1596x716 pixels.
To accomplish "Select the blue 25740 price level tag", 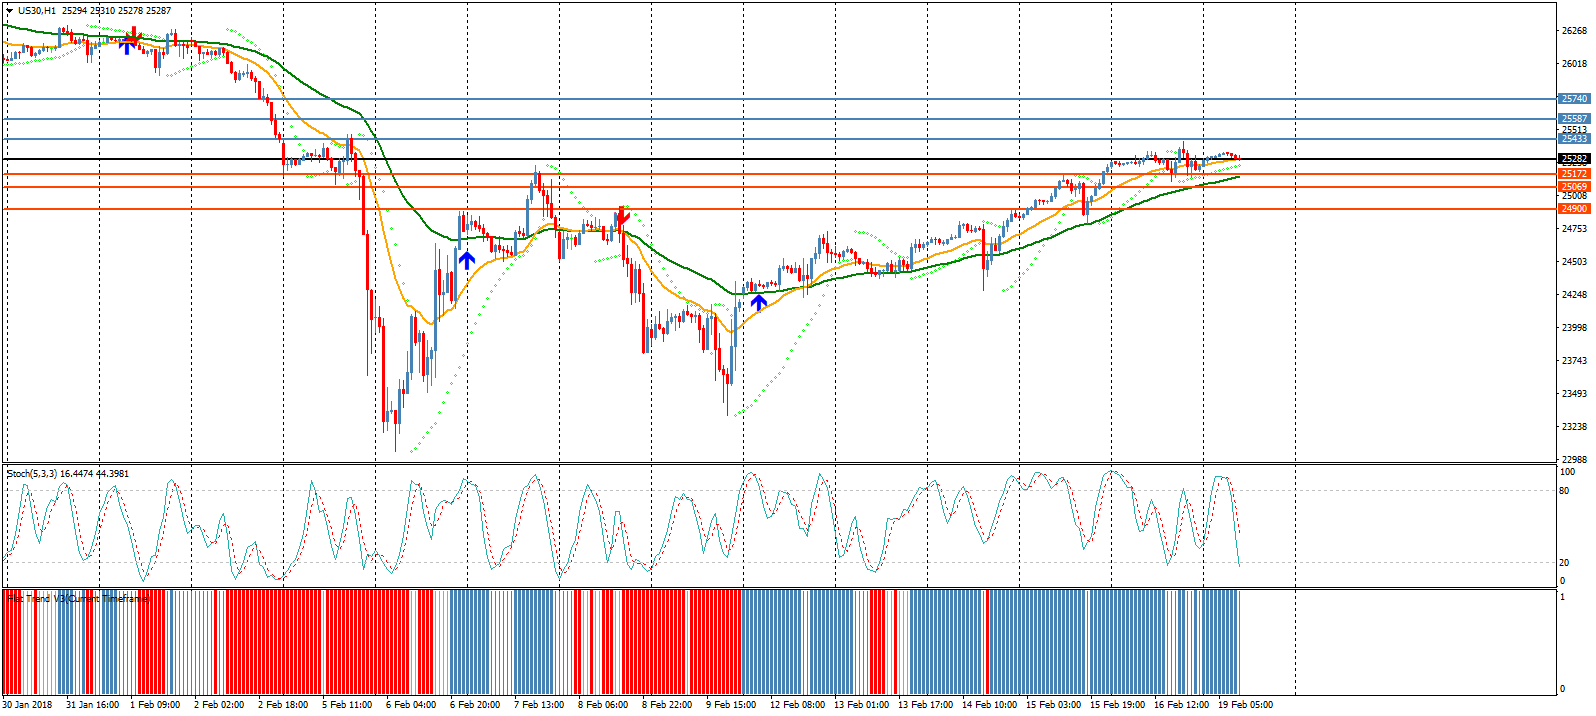I will click(x=1574, y=99).
